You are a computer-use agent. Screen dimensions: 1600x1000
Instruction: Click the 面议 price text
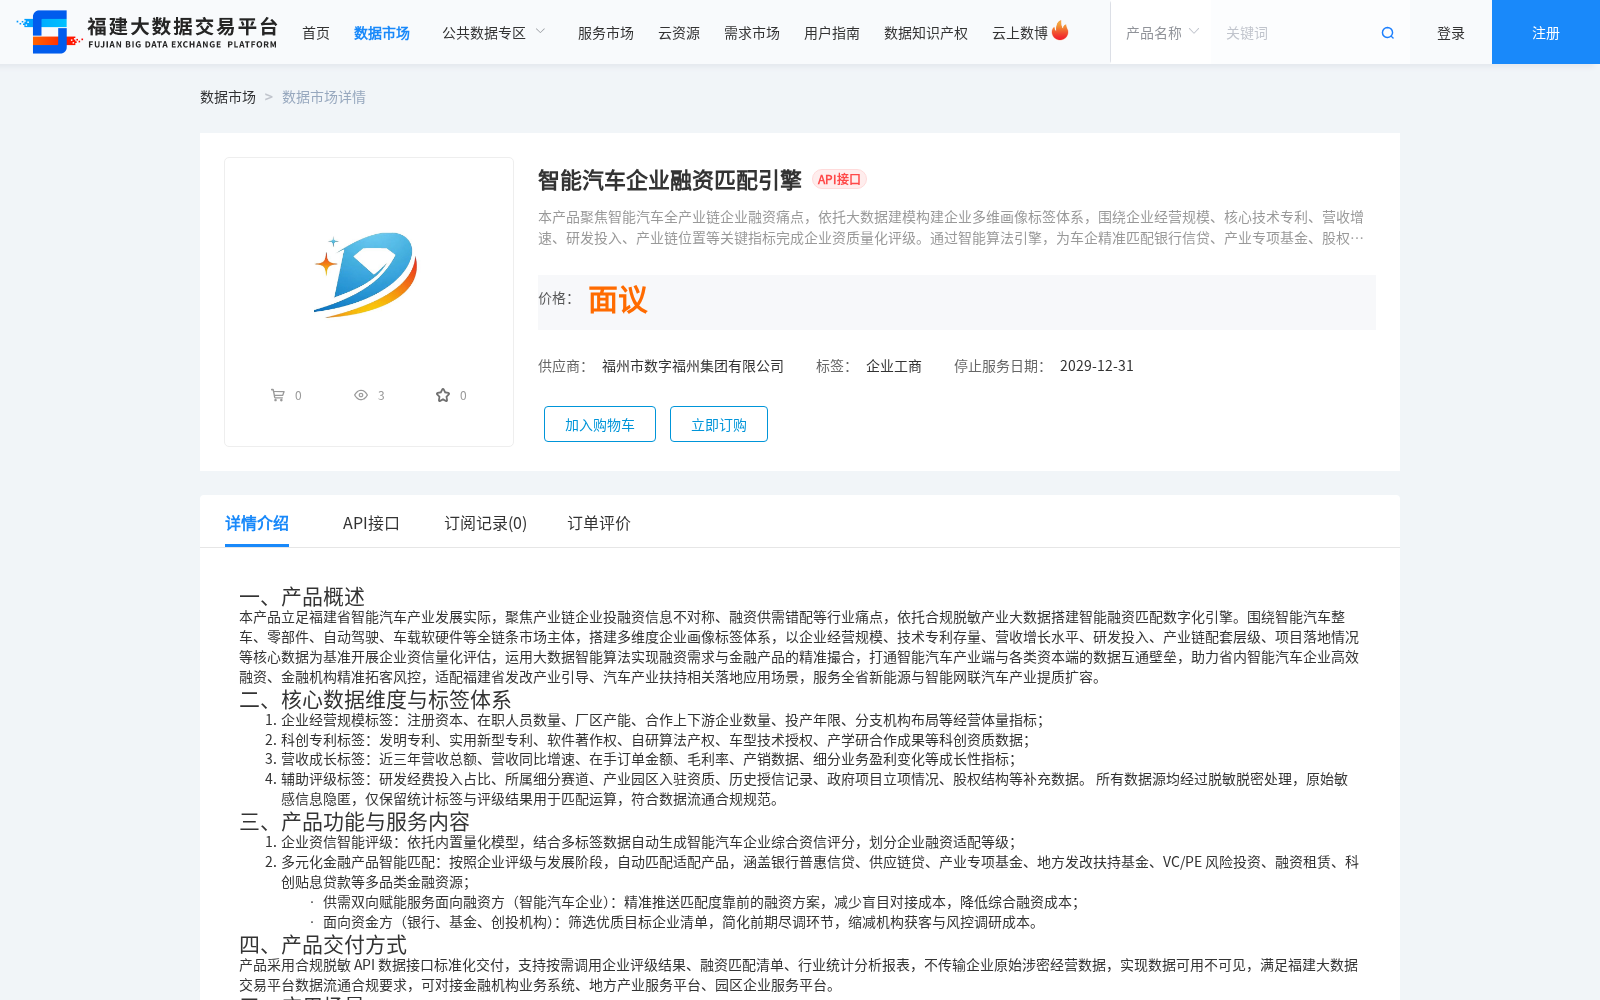point(618,300)
